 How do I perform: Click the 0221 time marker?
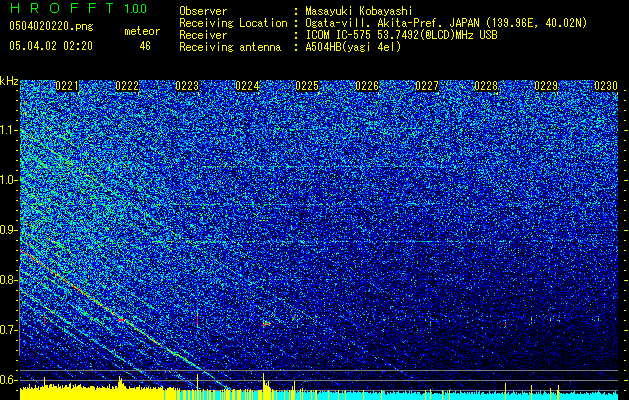[67, 86]
